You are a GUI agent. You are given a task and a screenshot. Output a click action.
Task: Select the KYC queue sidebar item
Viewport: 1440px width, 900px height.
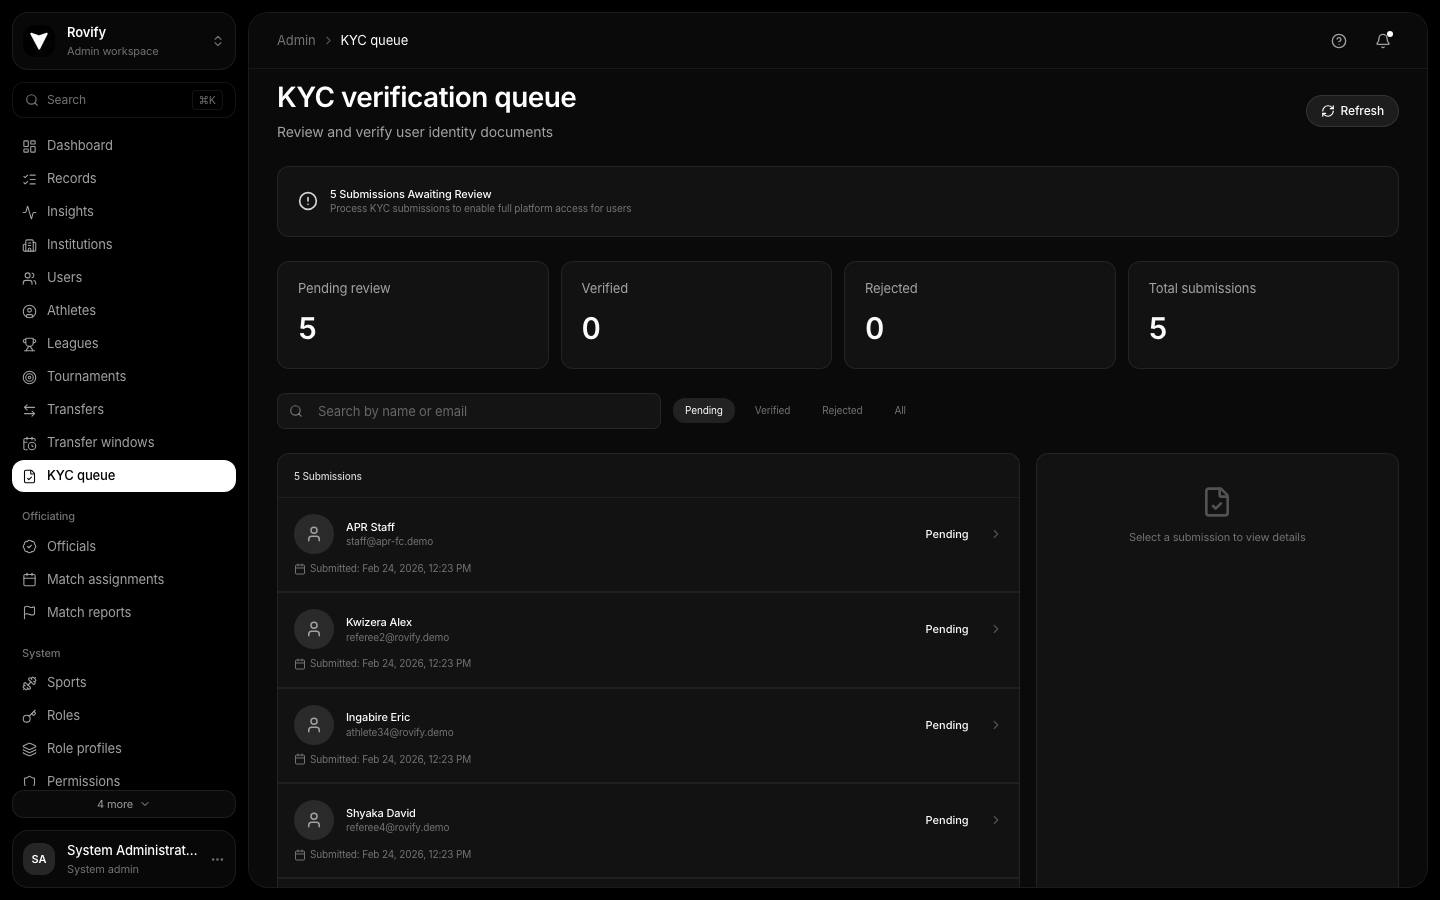(x=124, y=476)
